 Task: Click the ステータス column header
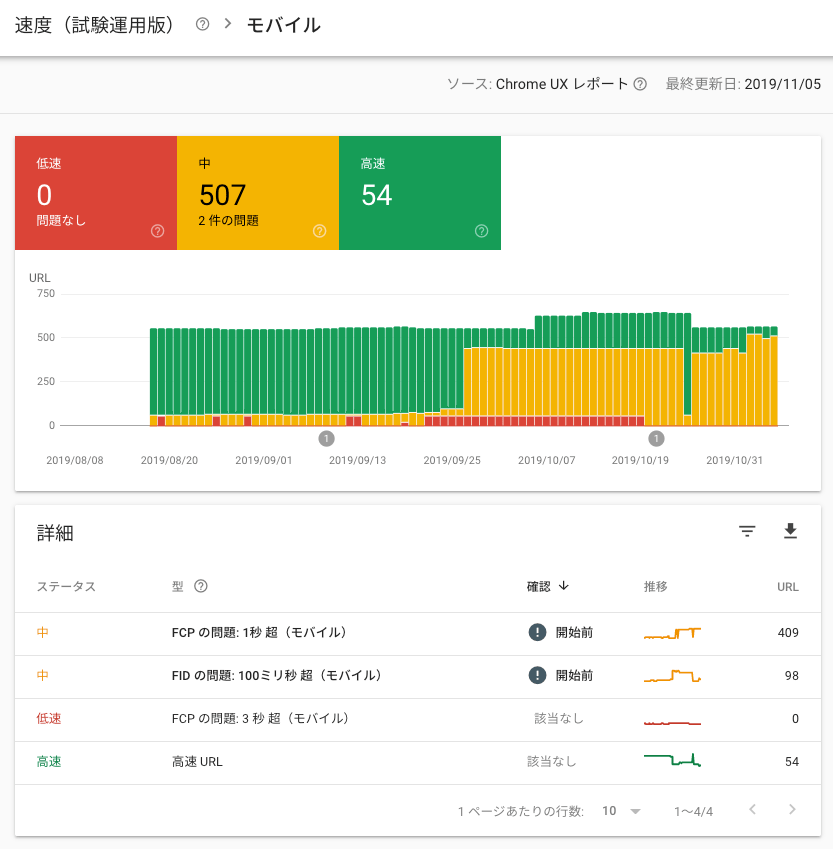coord(66,586)
